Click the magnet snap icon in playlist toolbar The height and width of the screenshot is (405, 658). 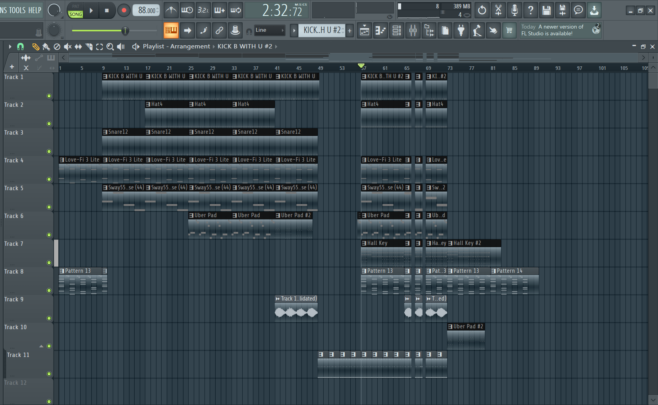tap(22, 46)
